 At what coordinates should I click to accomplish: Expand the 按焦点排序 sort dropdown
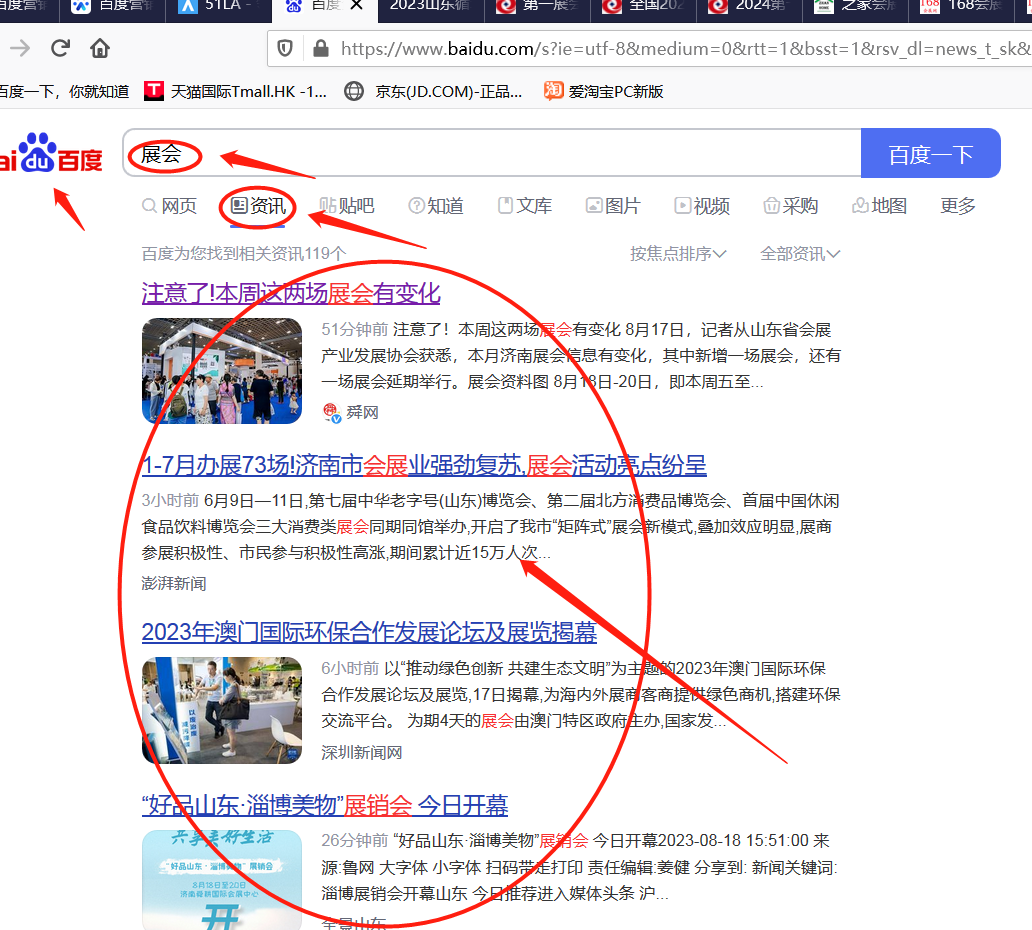point(678,254)
